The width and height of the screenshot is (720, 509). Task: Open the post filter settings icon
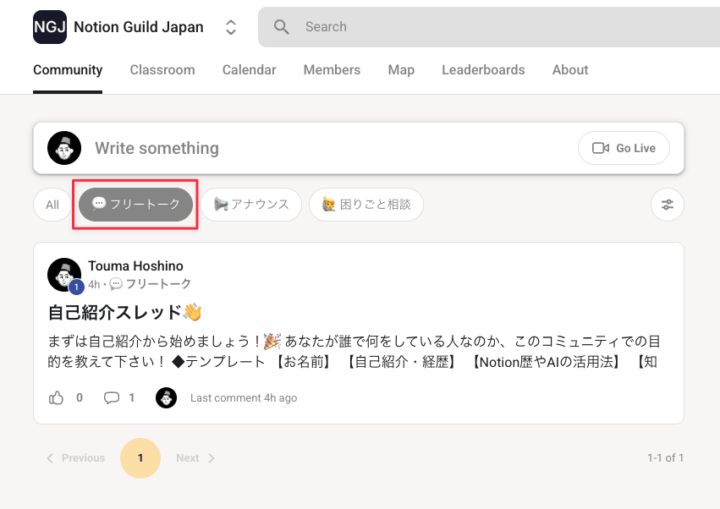[667, 204]
